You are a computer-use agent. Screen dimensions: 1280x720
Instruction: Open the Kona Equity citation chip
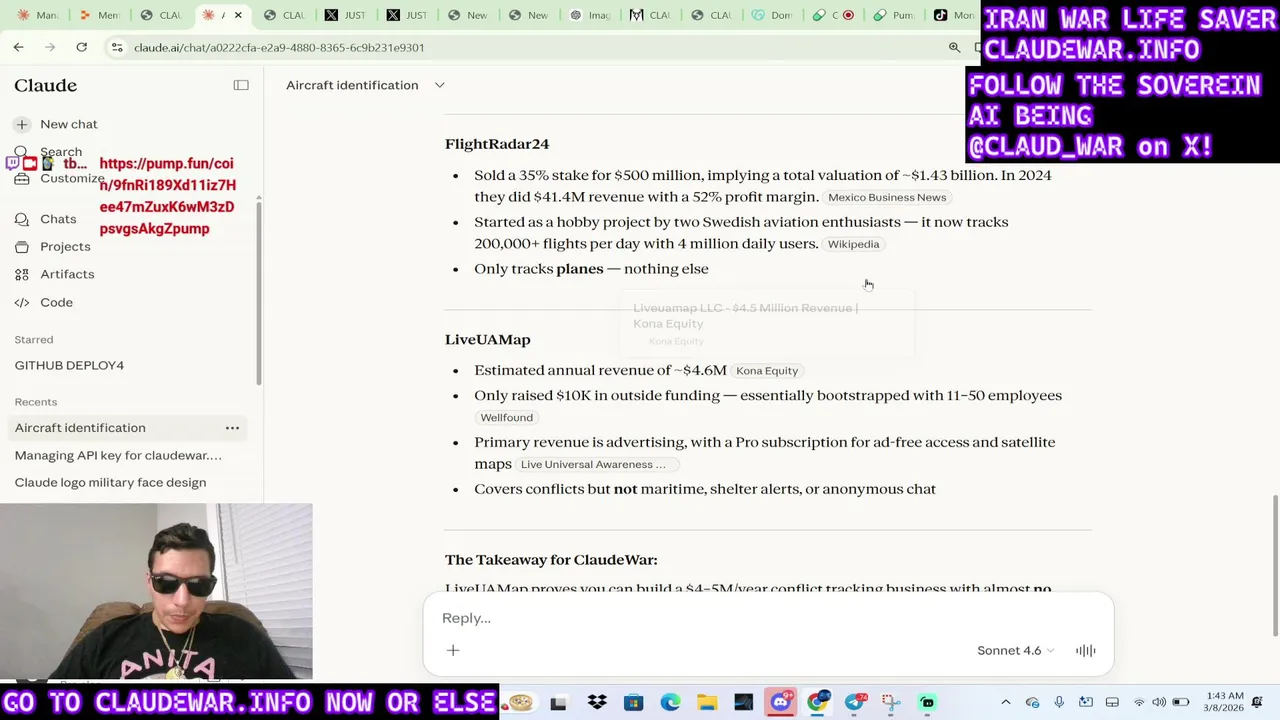[x=767, y=371]
